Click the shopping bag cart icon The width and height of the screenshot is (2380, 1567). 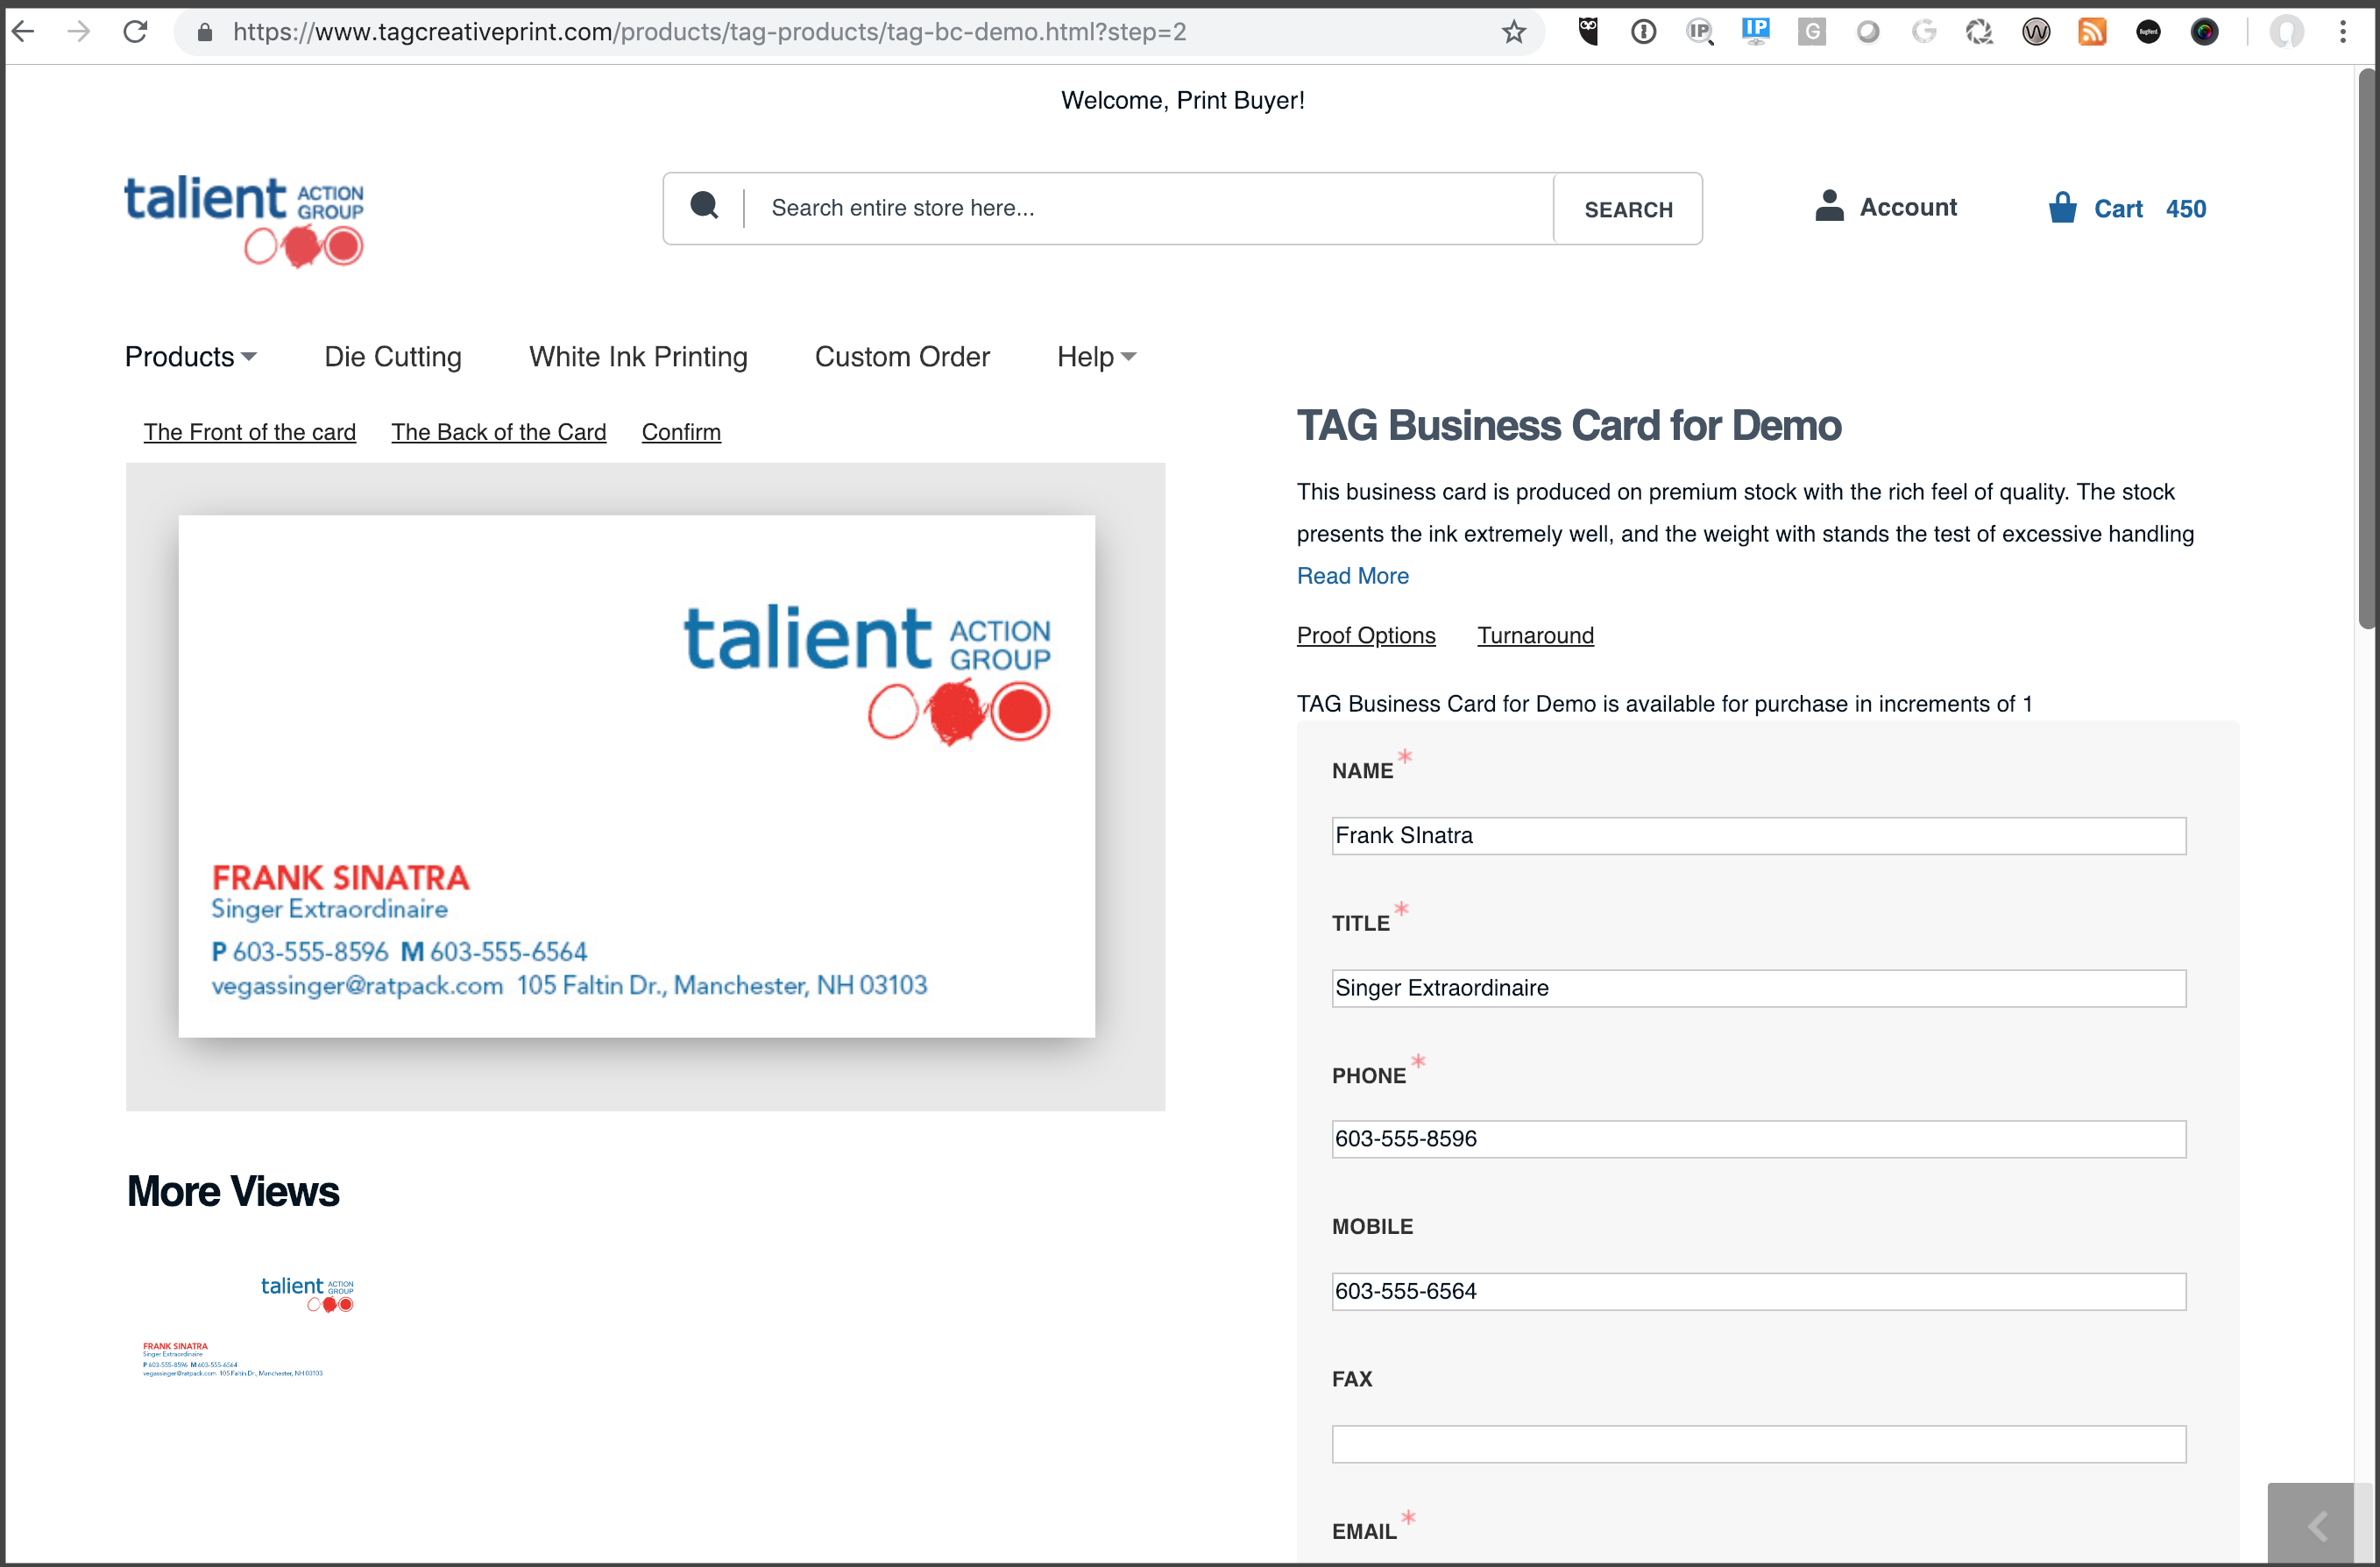[x=2062, y=207]
